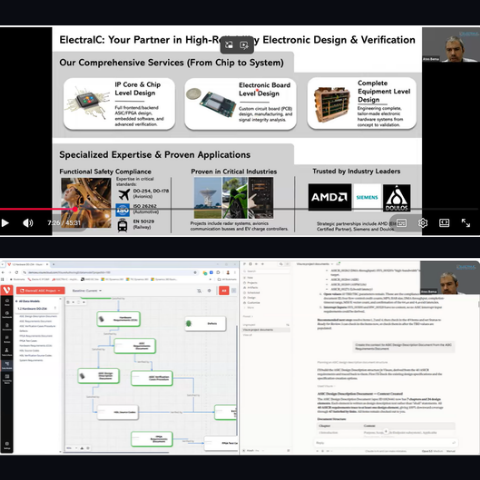Screen dimensions: 480x480
Task: Open the red ElectraIC ASIC Project dropdown
Action: [x=40, y=291]
